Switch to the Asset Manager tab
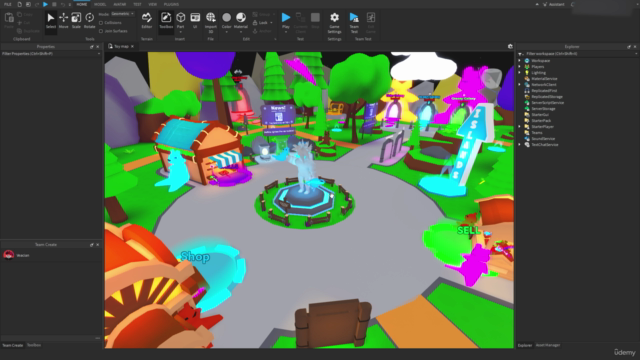Viewport: 640px width, 360px height. pyautogui.click(x=548, y=345)
